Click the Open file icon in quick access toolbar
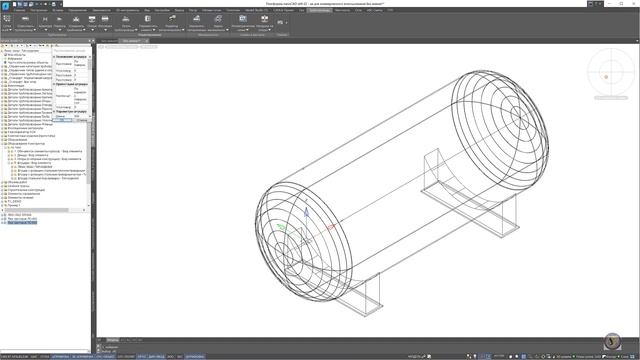640x360 pixels. (x=20, y=4)
